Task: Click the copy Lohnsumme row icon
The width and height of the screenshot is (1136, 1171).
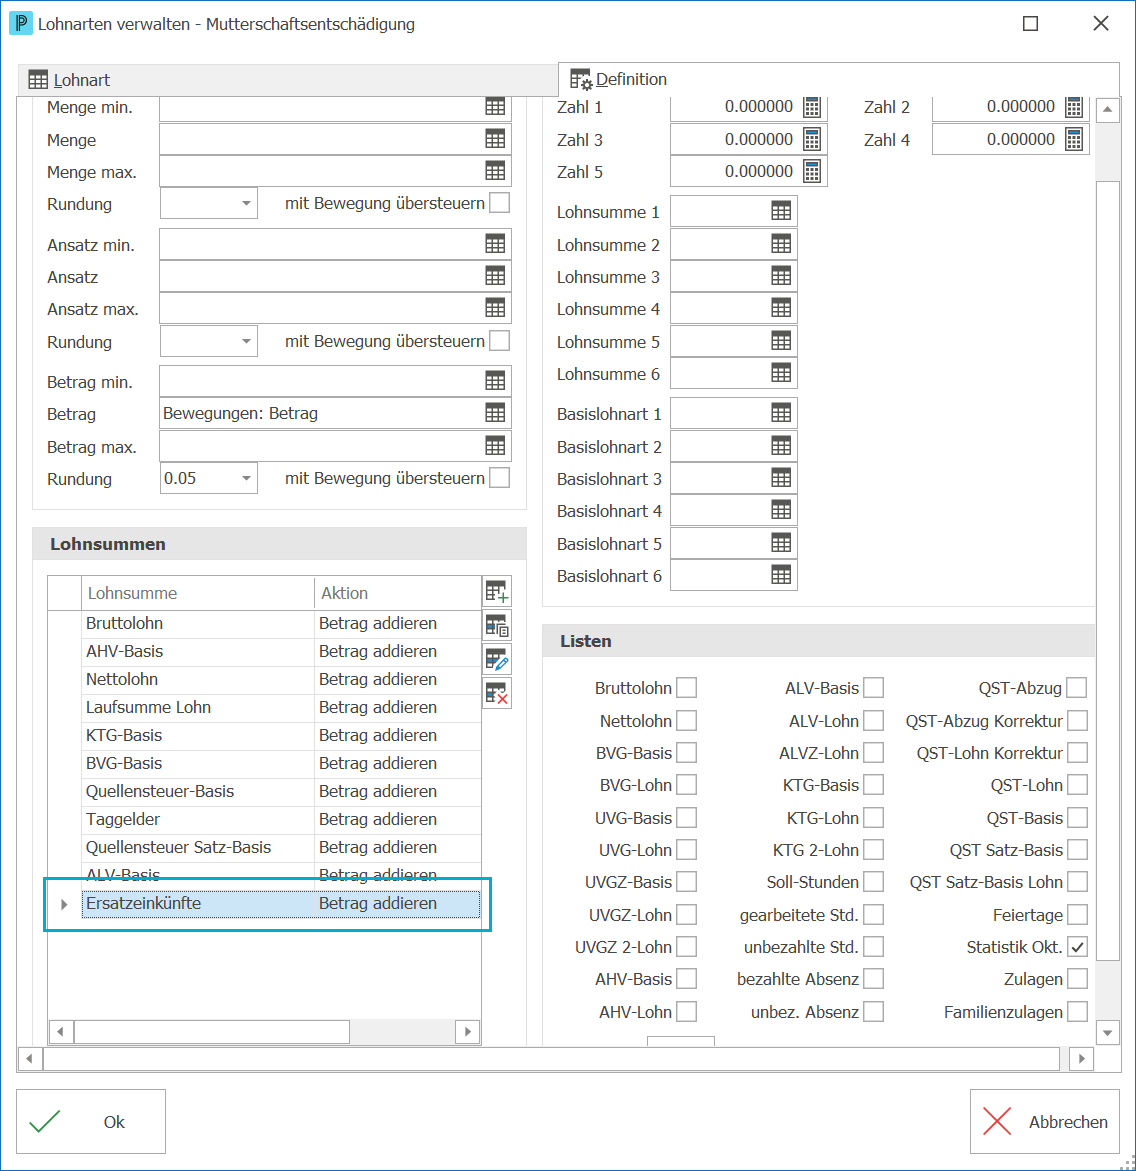Action: 497,626
